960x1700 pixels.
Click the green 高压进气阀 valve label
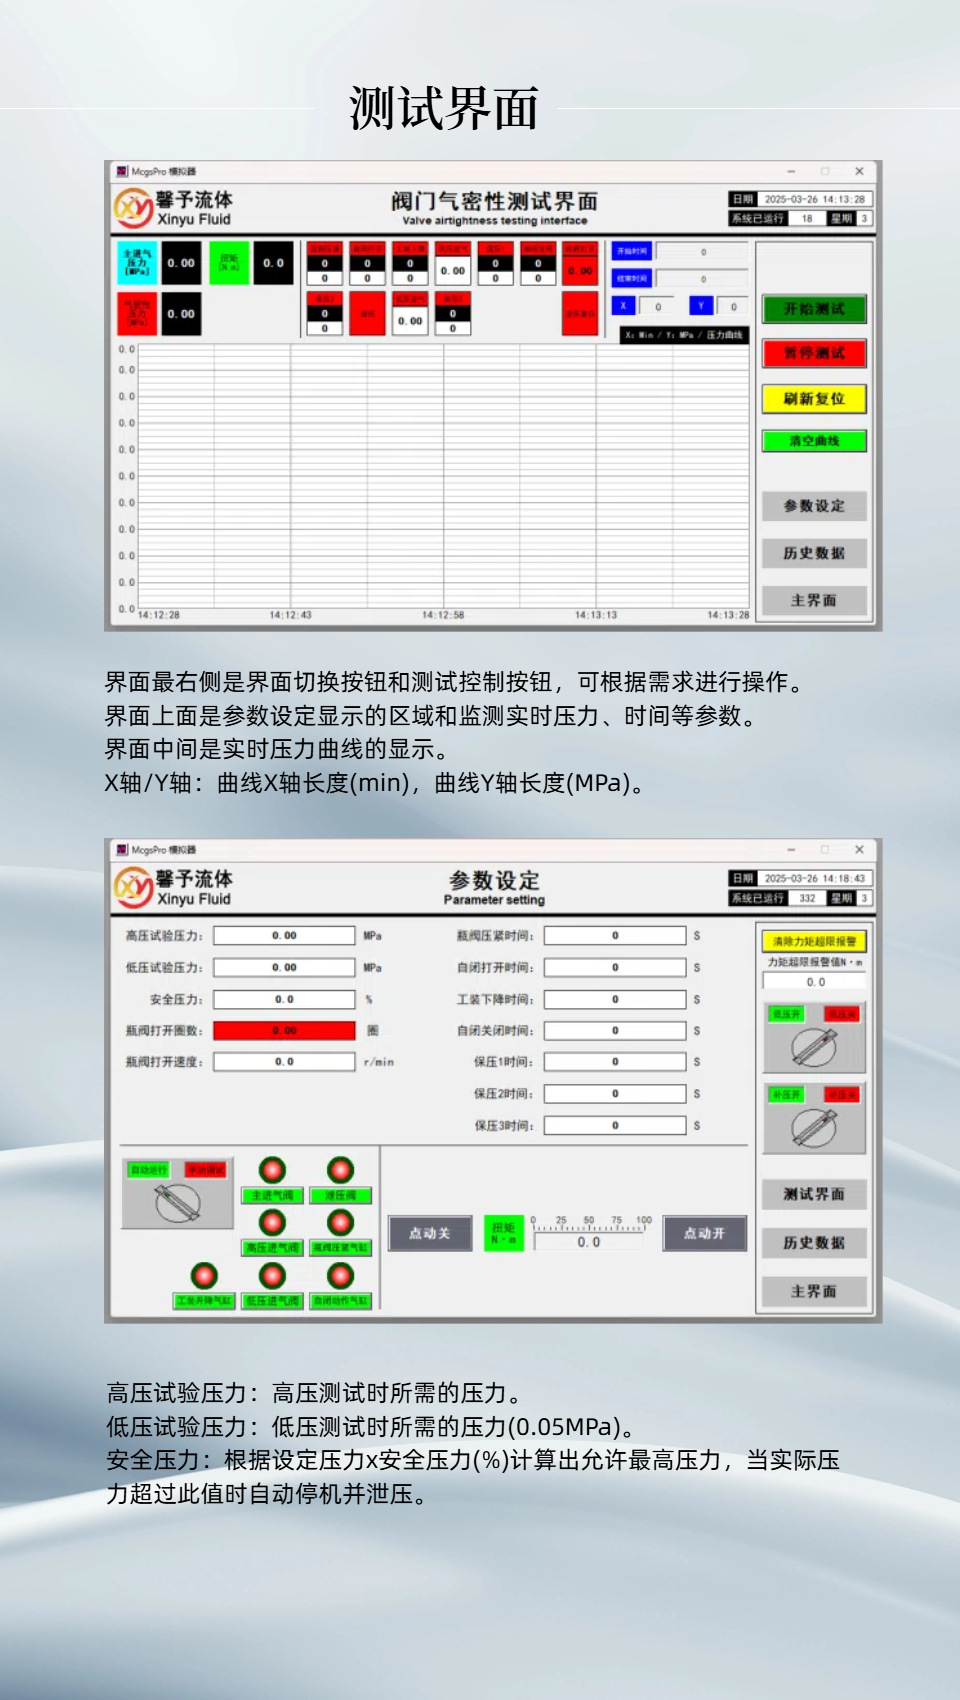coord(272,1248)
